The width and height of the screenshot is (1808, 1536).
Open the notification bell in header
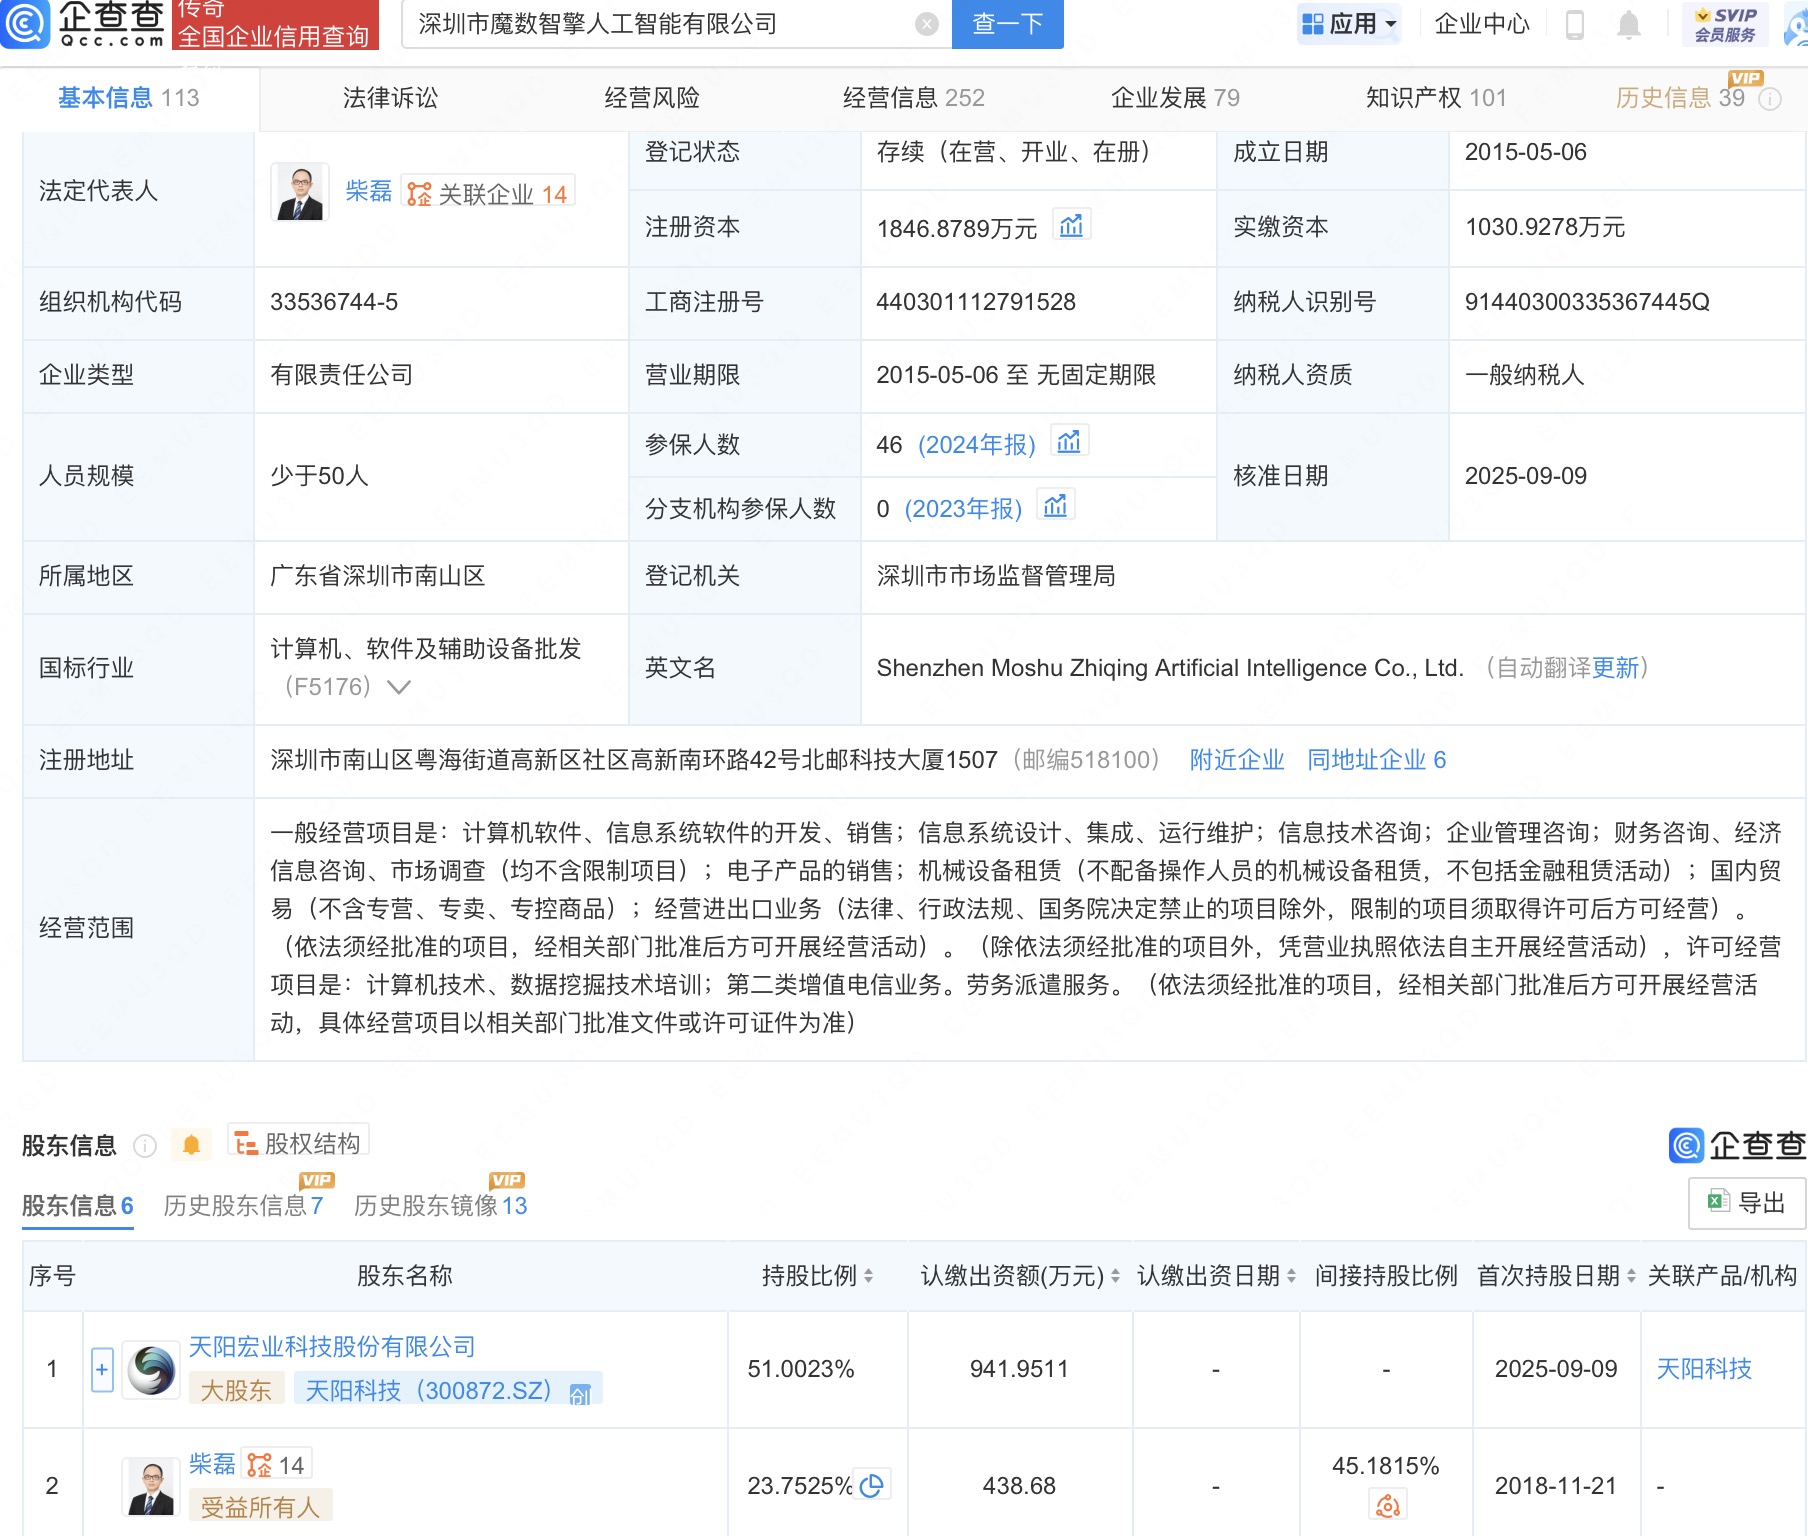point(1629,24)
